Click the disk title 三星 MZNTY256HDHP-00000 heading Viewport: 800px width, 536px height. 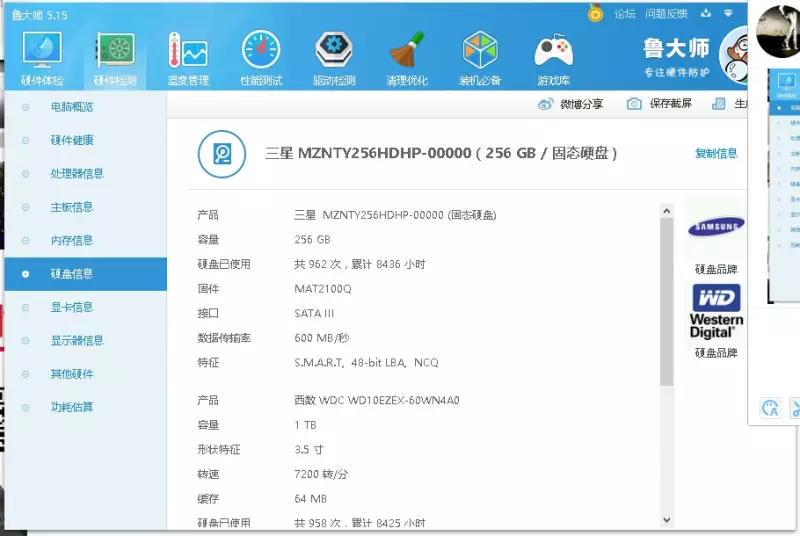pos(441,153)
